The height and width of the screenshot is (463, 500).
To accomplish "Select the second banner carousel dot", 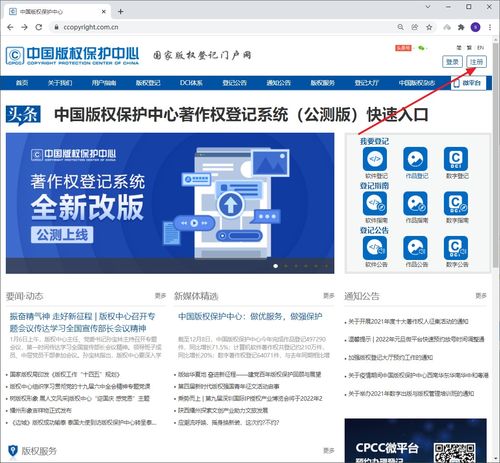I will coord(286,266).
